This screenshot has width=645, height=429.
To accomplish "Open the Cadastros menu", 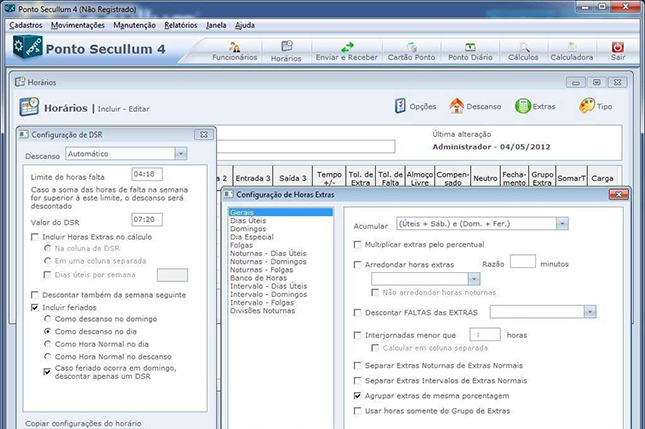I will tap(26, 25).
